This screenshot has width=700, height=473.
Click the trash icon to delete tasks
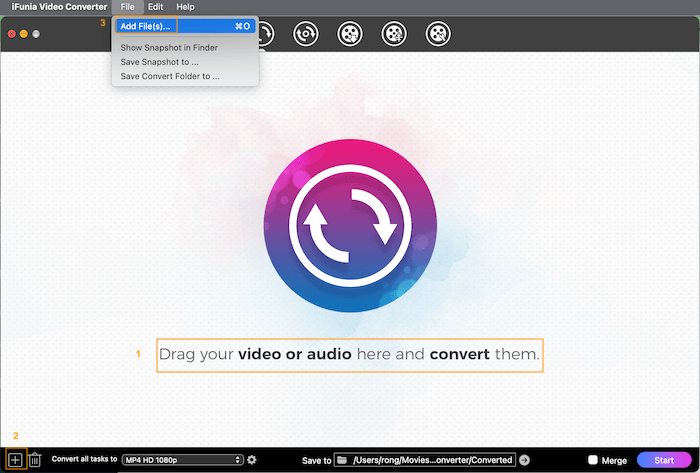(x=35, y=460)
